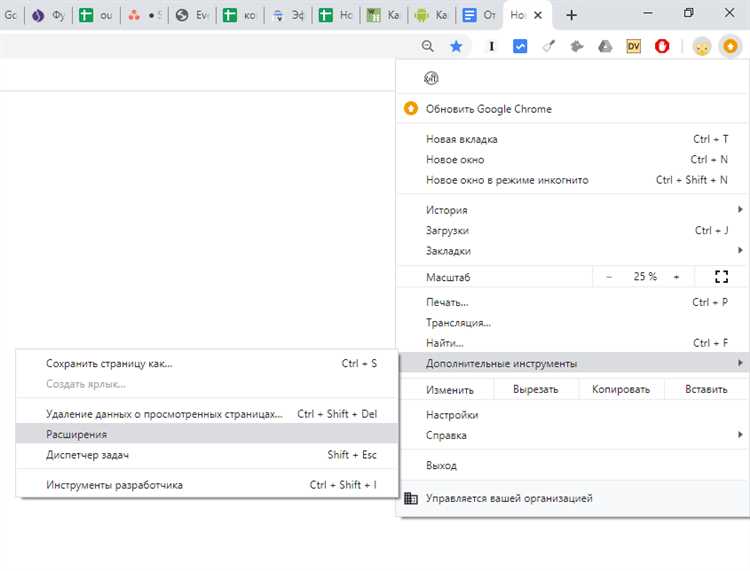This screenshot has height=571, width=750.
Task: Click the DV extension icon
Action: point(633,46)
